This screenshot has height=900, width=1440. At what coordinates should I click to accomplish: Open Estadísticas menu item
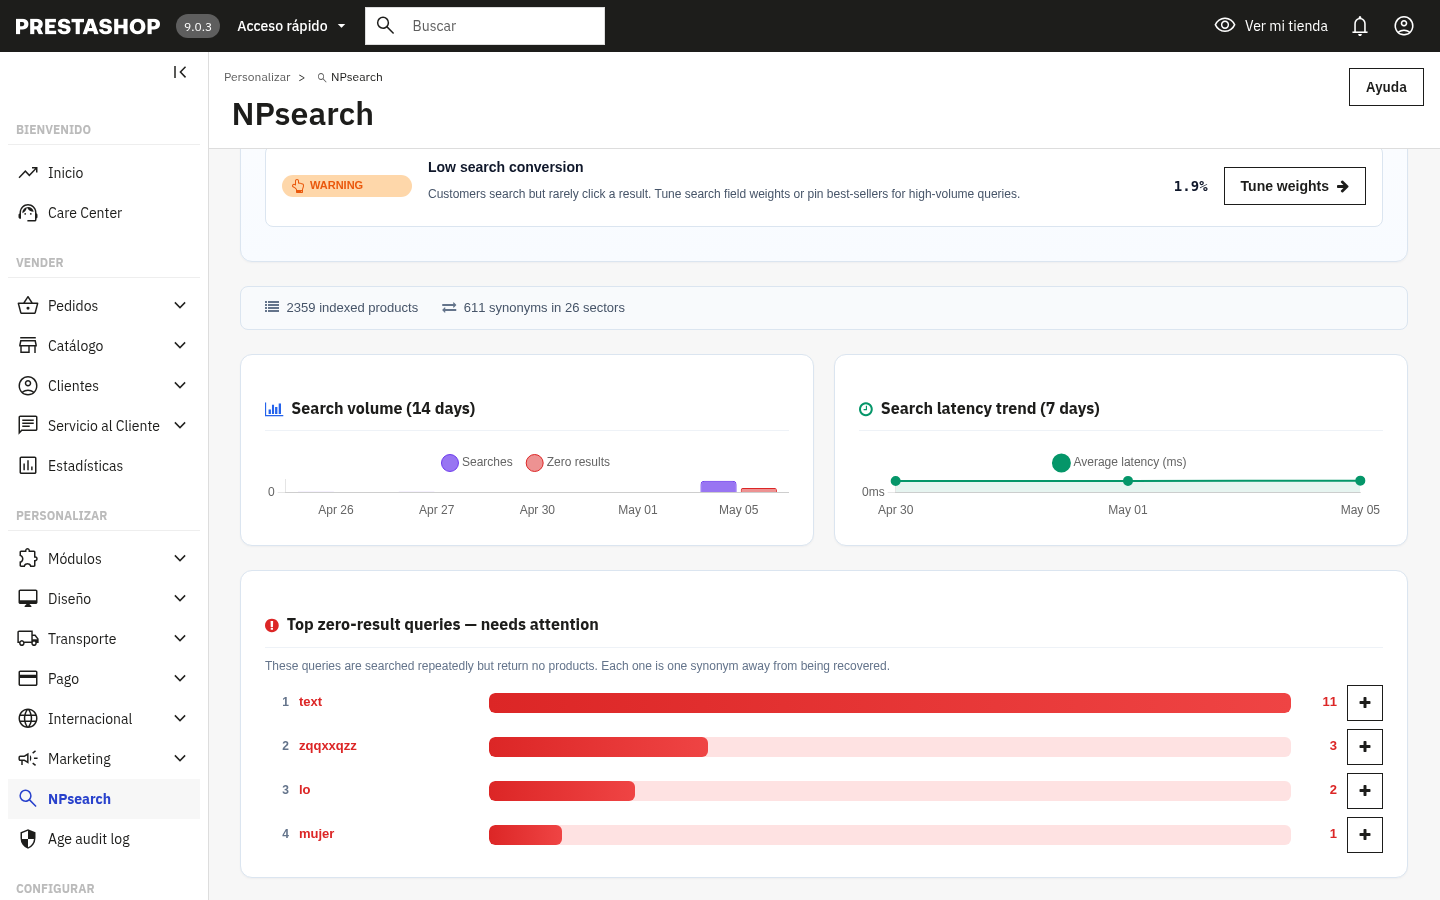[x=104, y=466]
